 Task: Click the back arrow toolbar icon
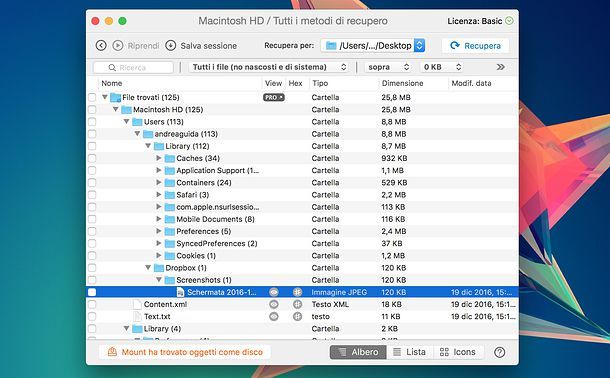coord(101,46)
